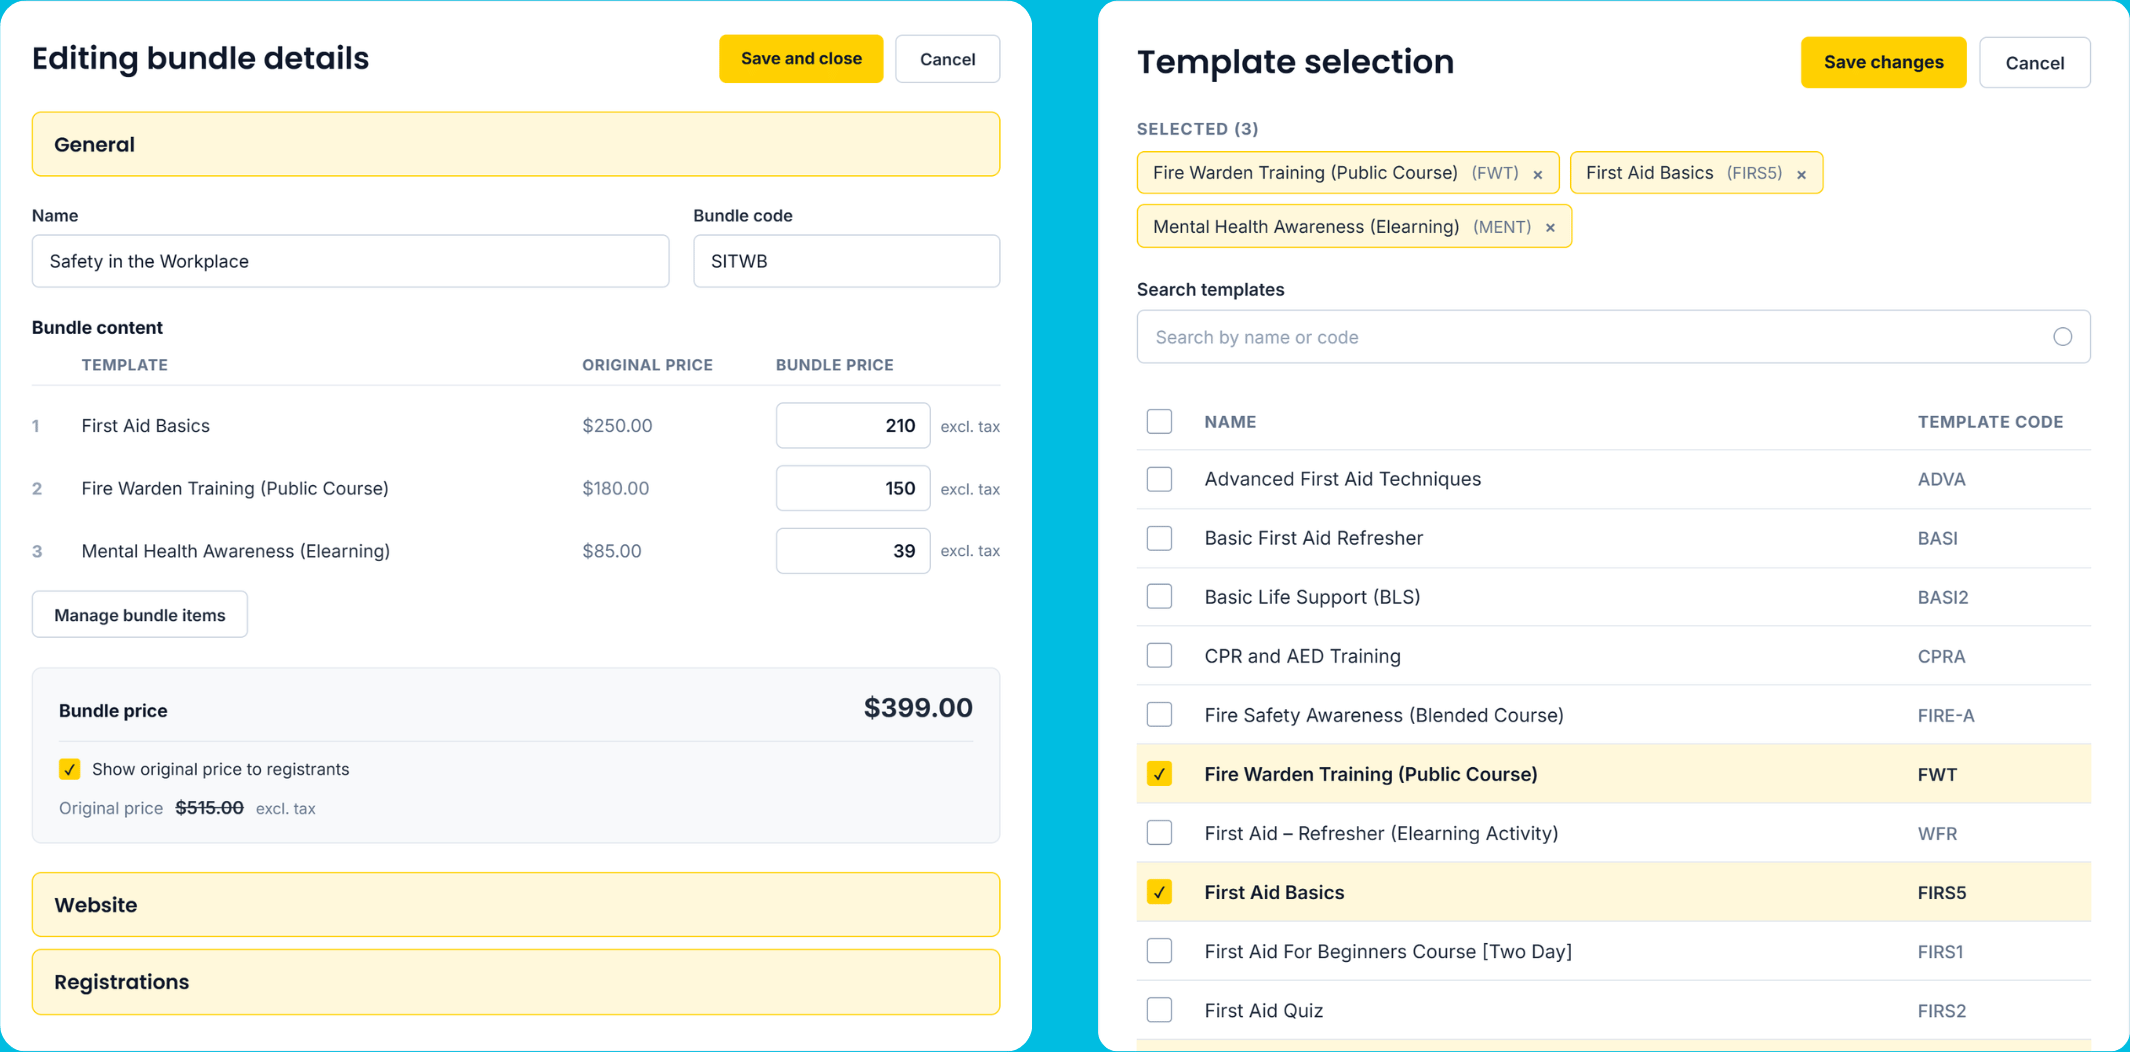Expand the Registrations section
2130x1052 pixels.
(x=516, y=982)
